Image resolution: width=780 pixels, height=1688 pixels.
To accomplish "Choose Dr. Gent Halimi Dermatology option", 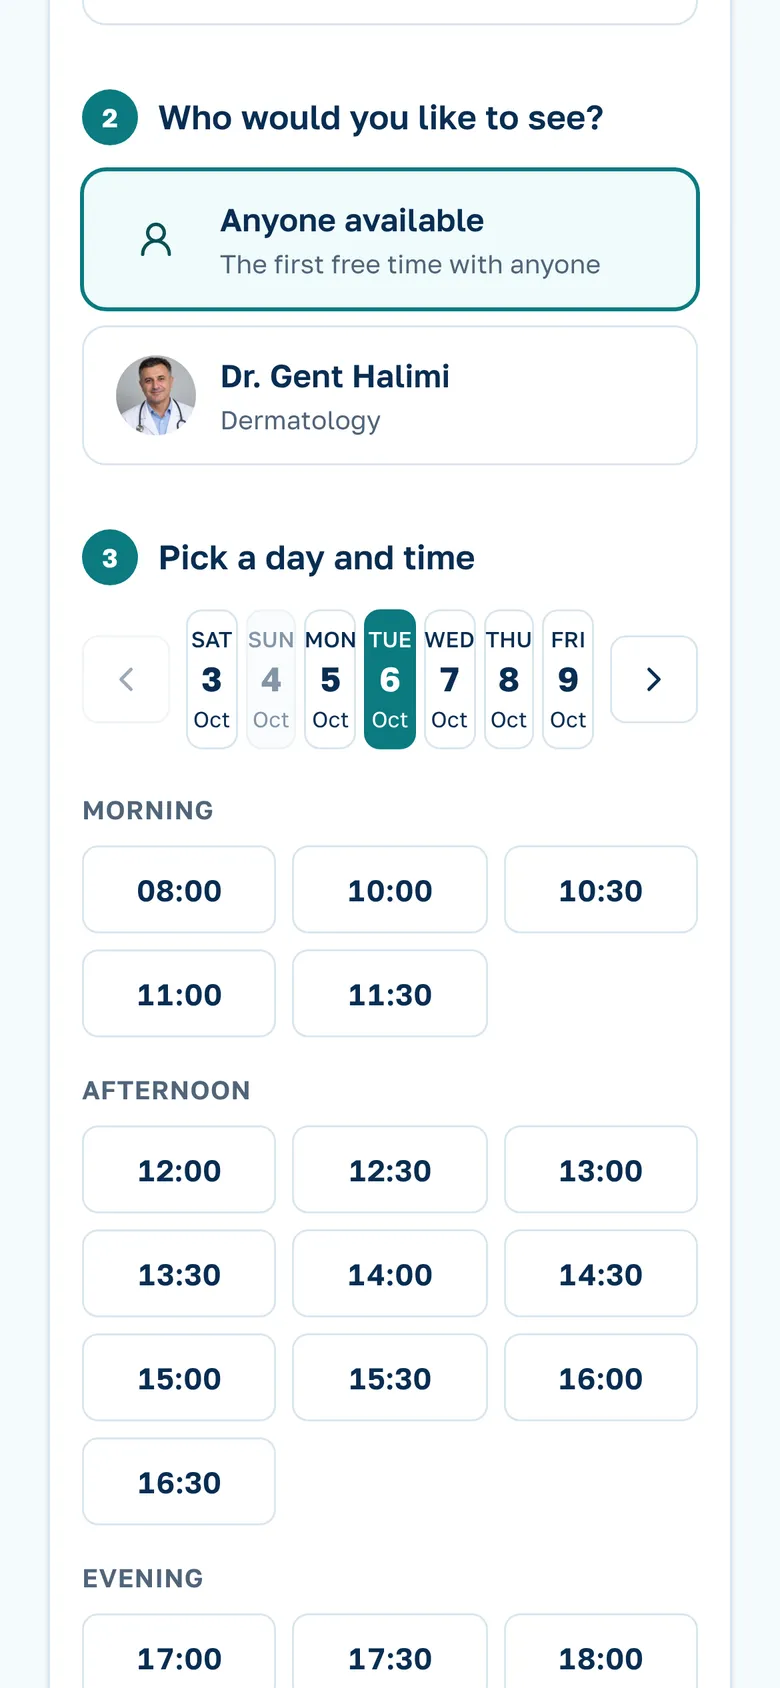I will [x=390, y=395].
